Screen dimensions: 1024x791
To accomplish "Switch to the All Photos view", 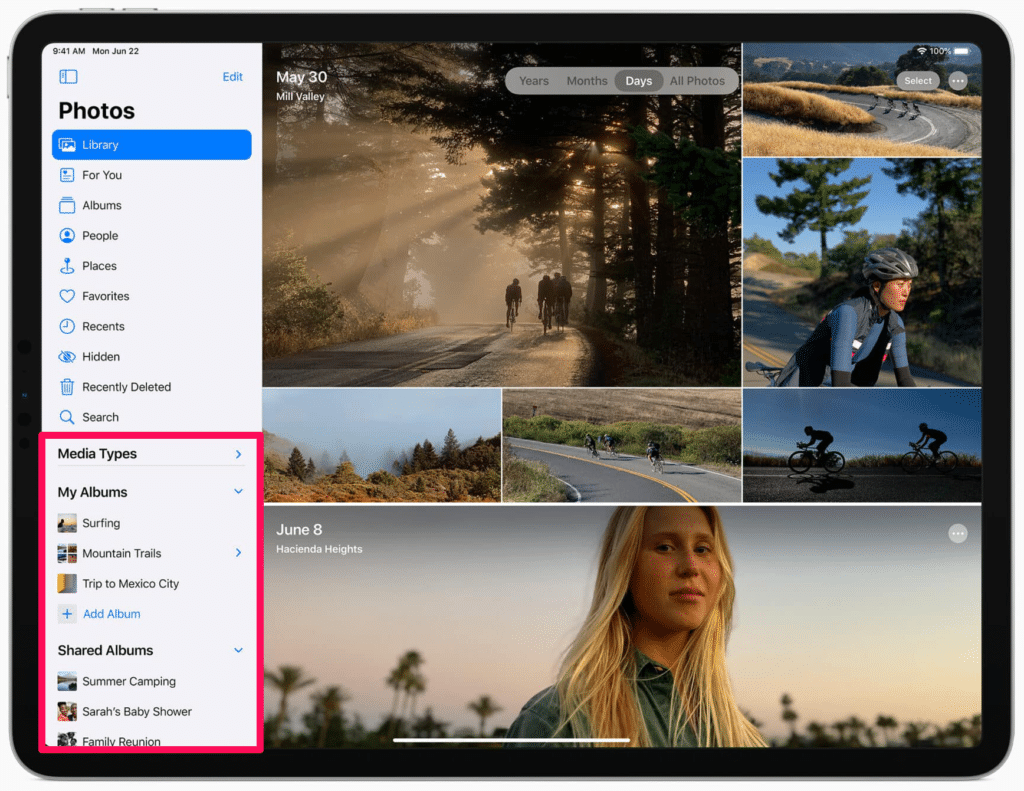I will tap(697, 81).
